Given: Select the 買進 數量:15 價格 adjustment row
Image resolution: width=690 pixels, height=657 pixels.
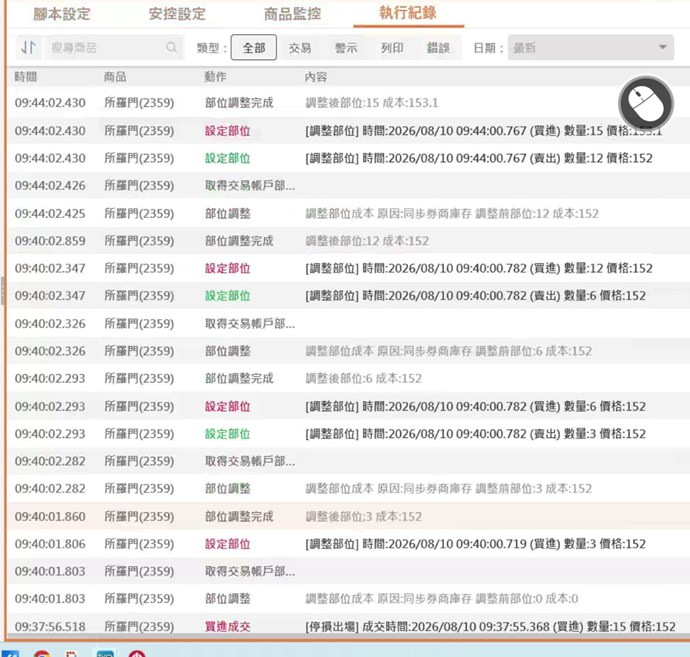Looking at the screenshot, I should point(484,131).
